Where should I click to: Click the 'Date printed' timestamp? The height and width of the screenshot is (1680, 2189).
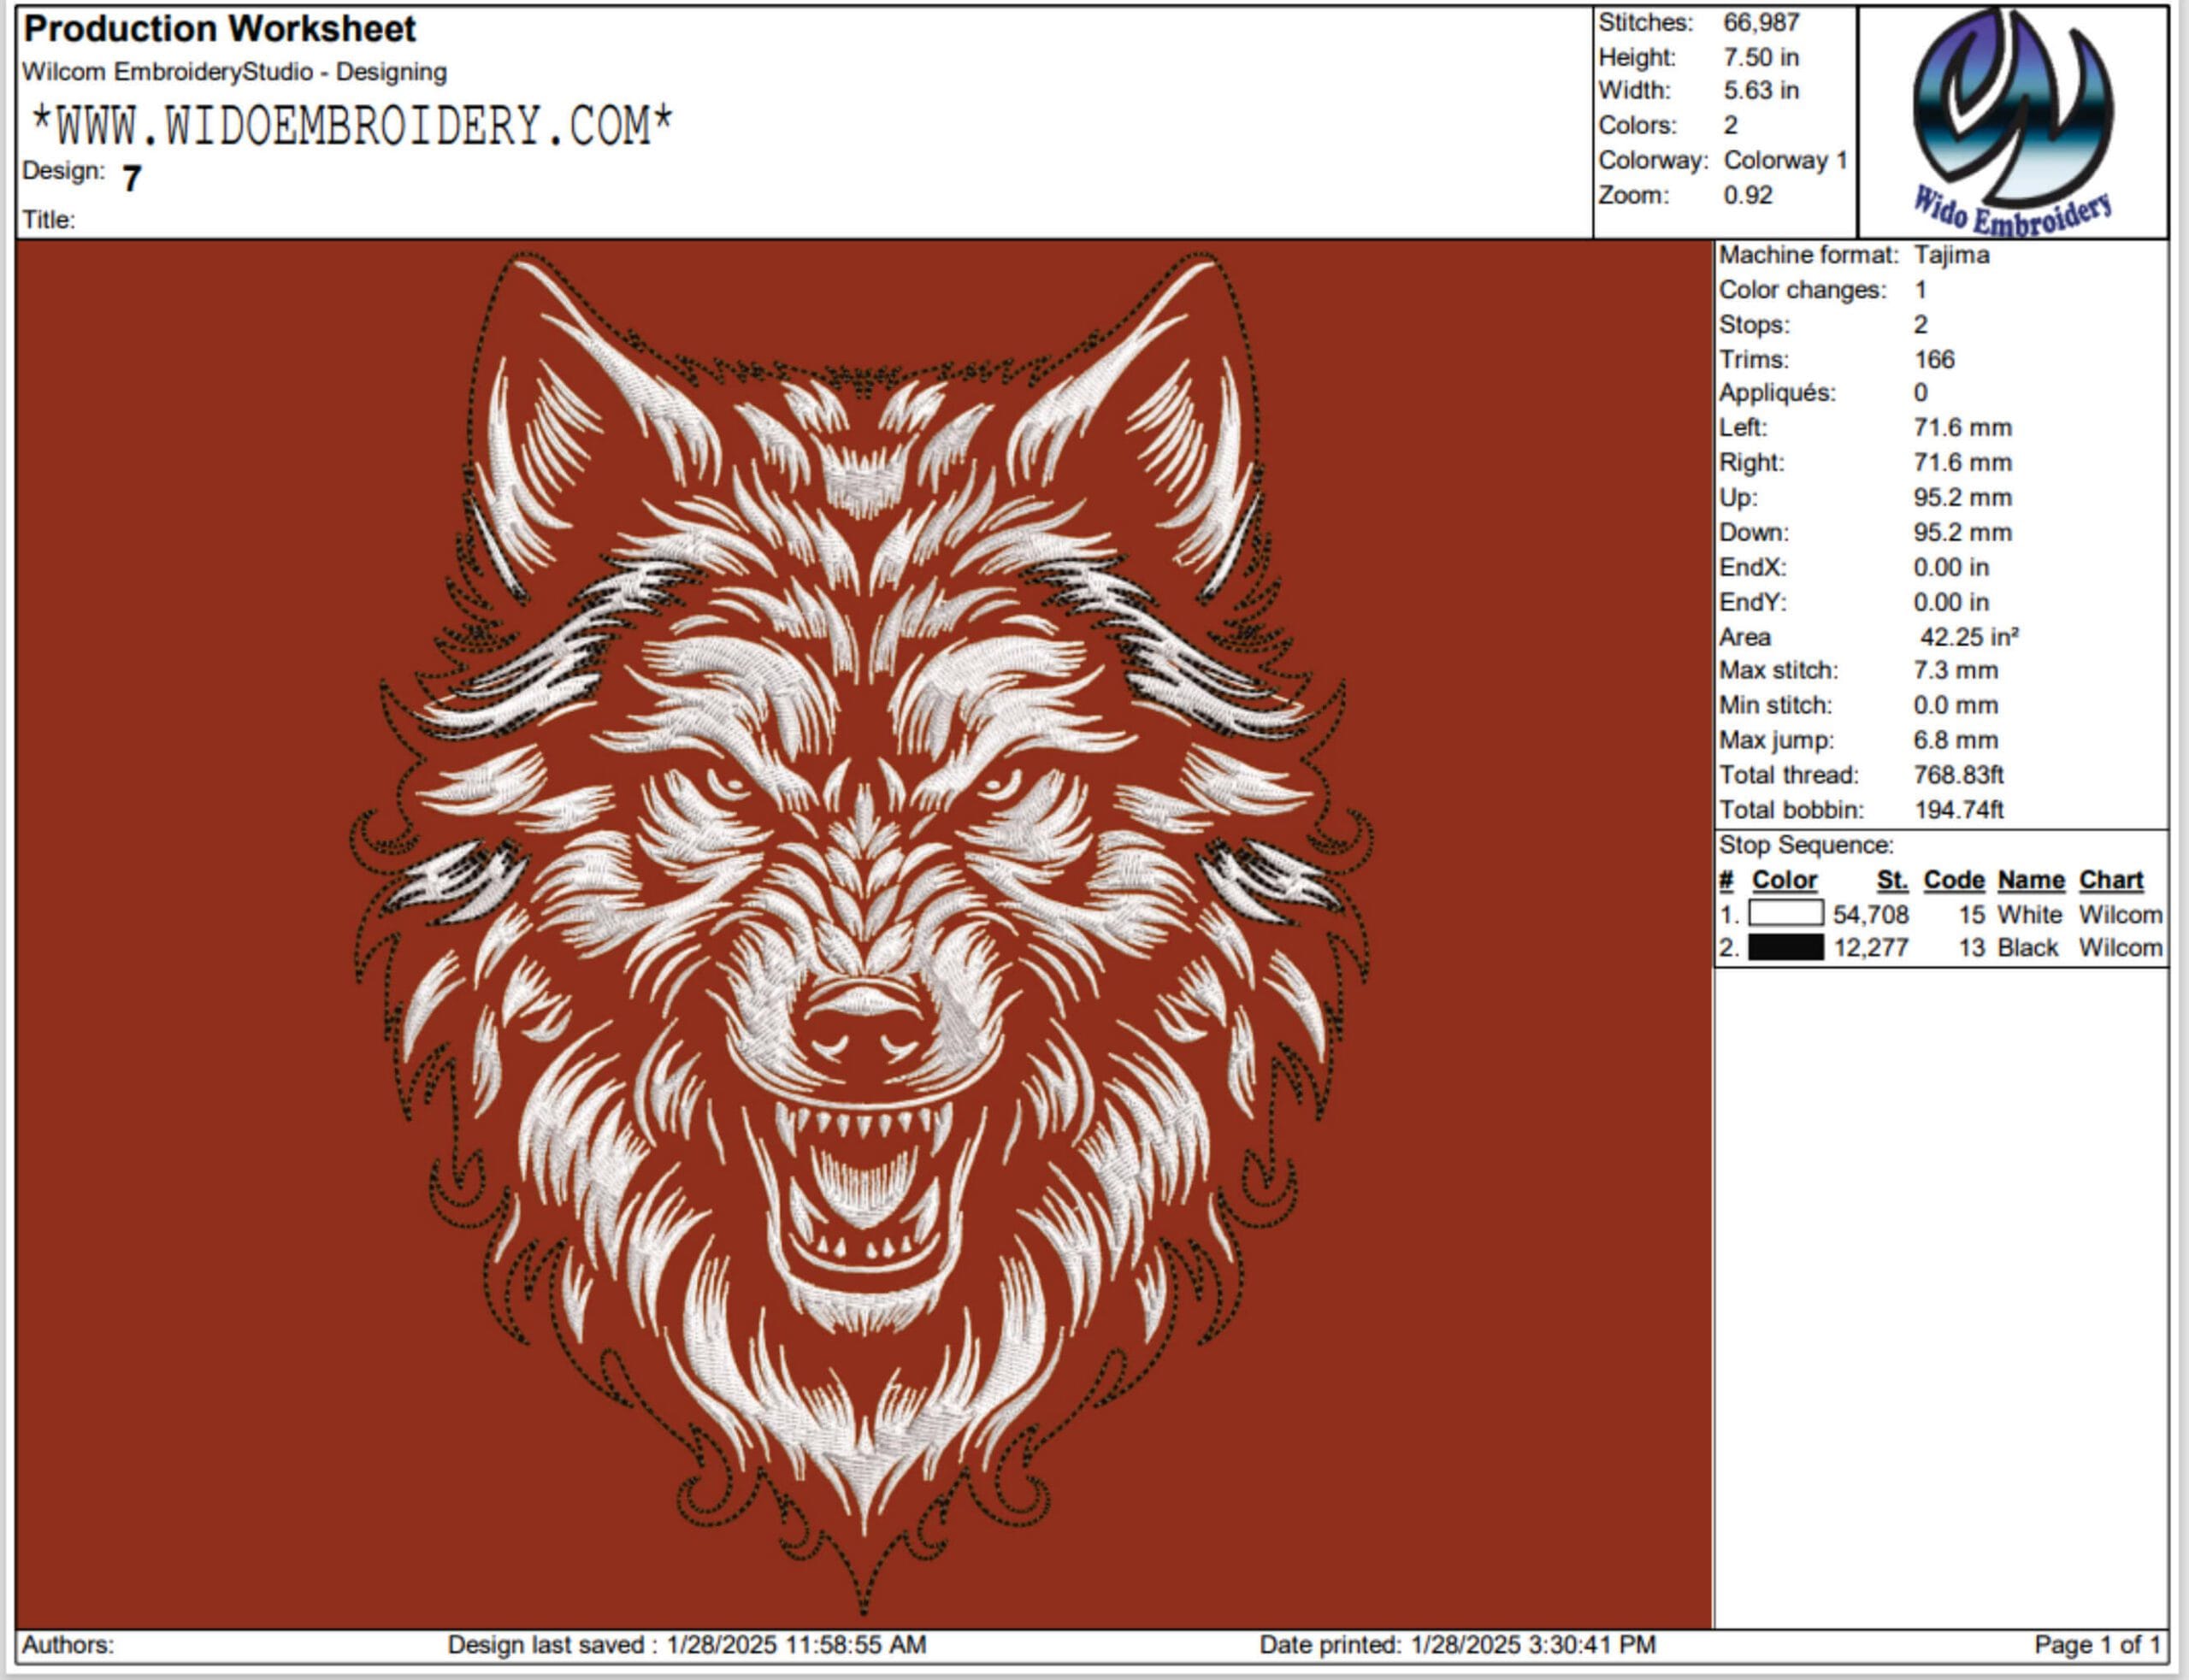1457,1645
